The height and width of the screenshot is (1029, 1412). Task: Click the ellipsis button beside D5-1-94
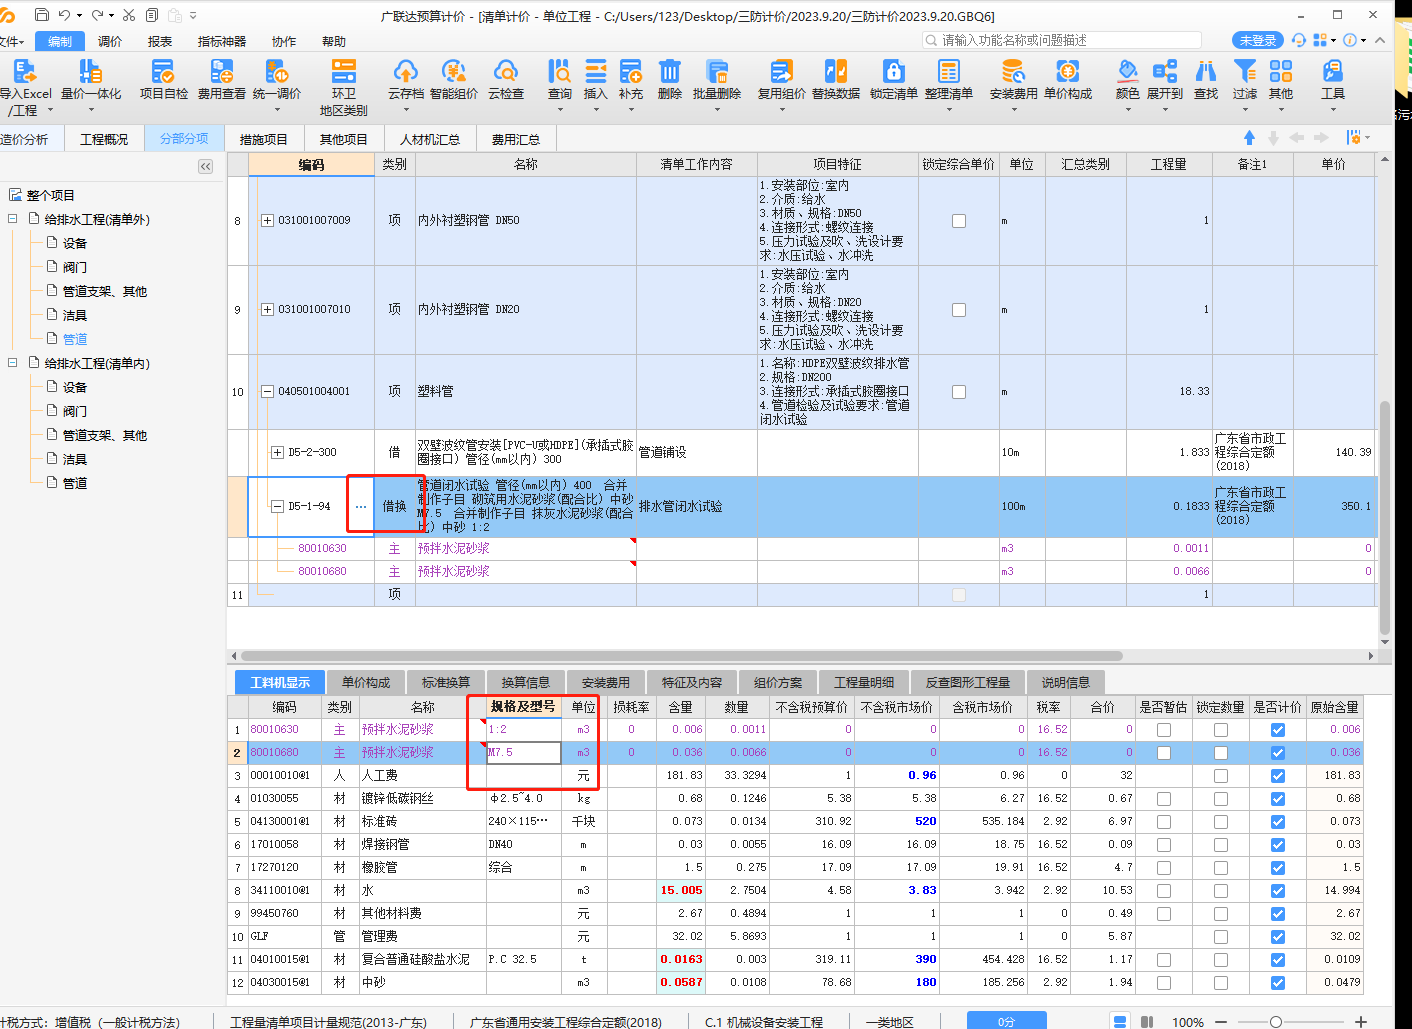coord(361,507)
